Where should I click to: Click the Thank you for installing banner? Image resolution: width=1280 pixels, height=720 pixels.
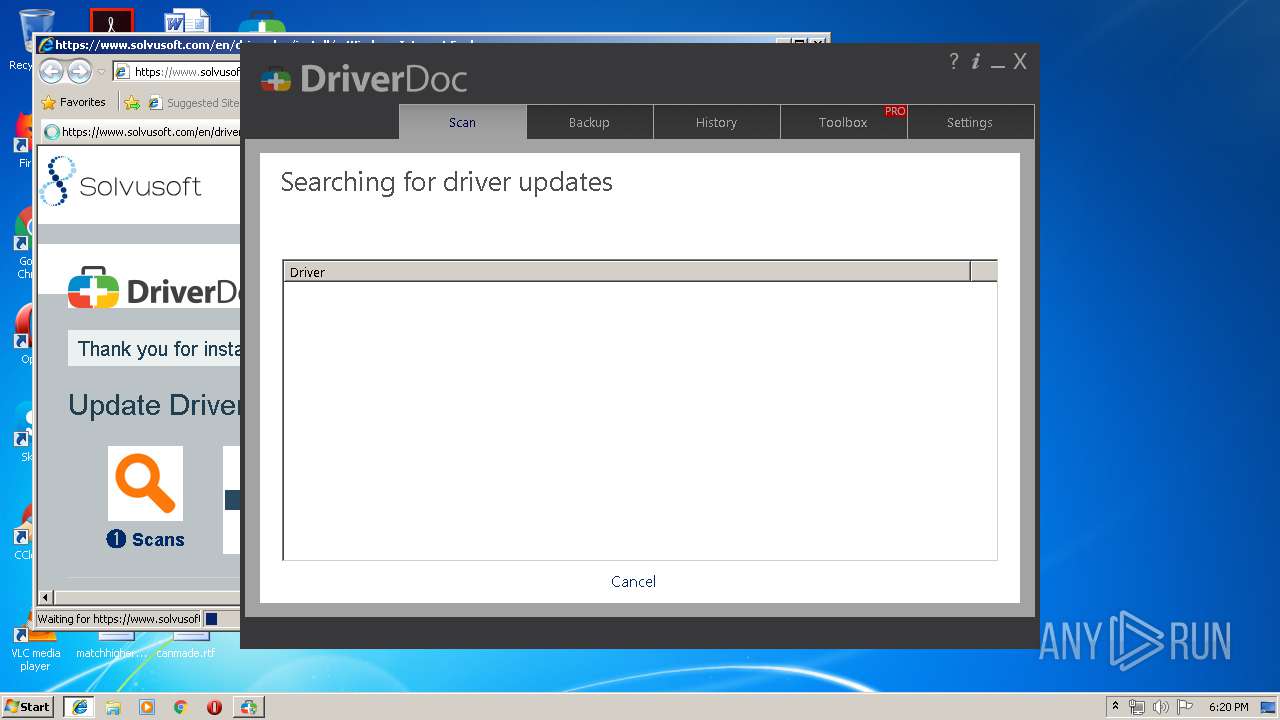pyautogui.click(x=155, y=349)
